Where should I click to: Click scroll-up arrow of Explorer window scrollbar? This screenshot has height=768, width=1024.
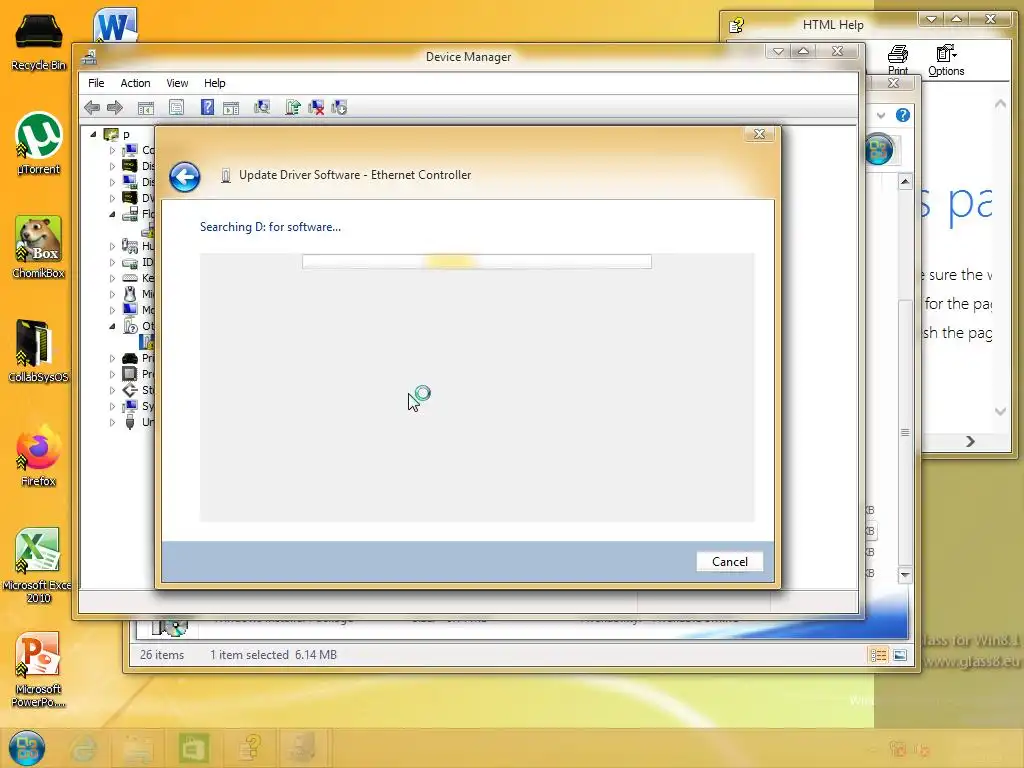coord(905,182)
